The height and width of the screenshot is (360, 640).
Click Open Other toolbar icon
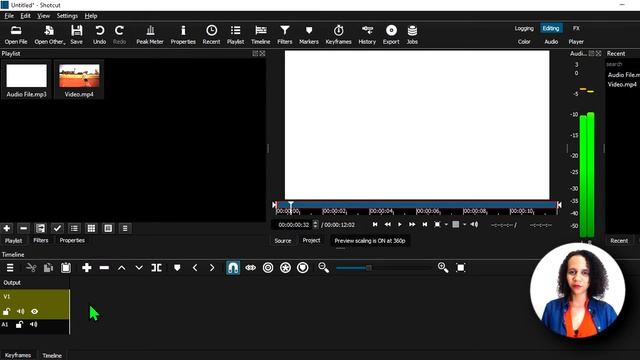click(x=49, y=35)
